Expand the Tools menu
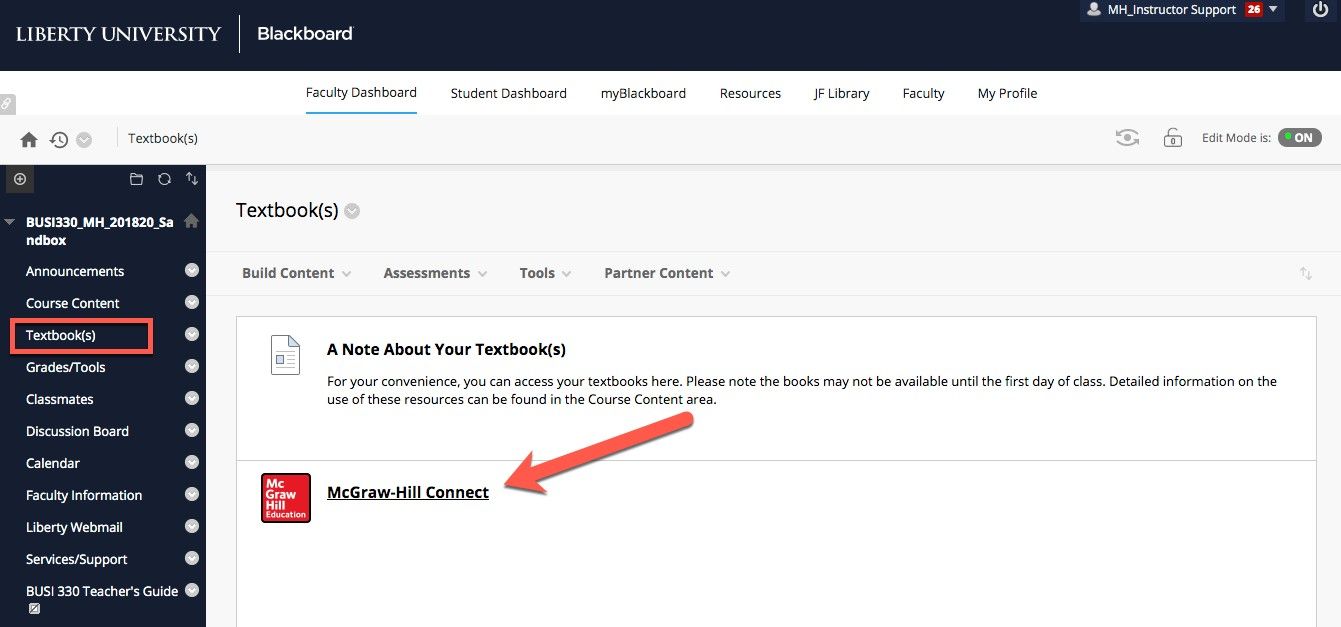This screenshot has height=627, width=1341. (545, 273)
